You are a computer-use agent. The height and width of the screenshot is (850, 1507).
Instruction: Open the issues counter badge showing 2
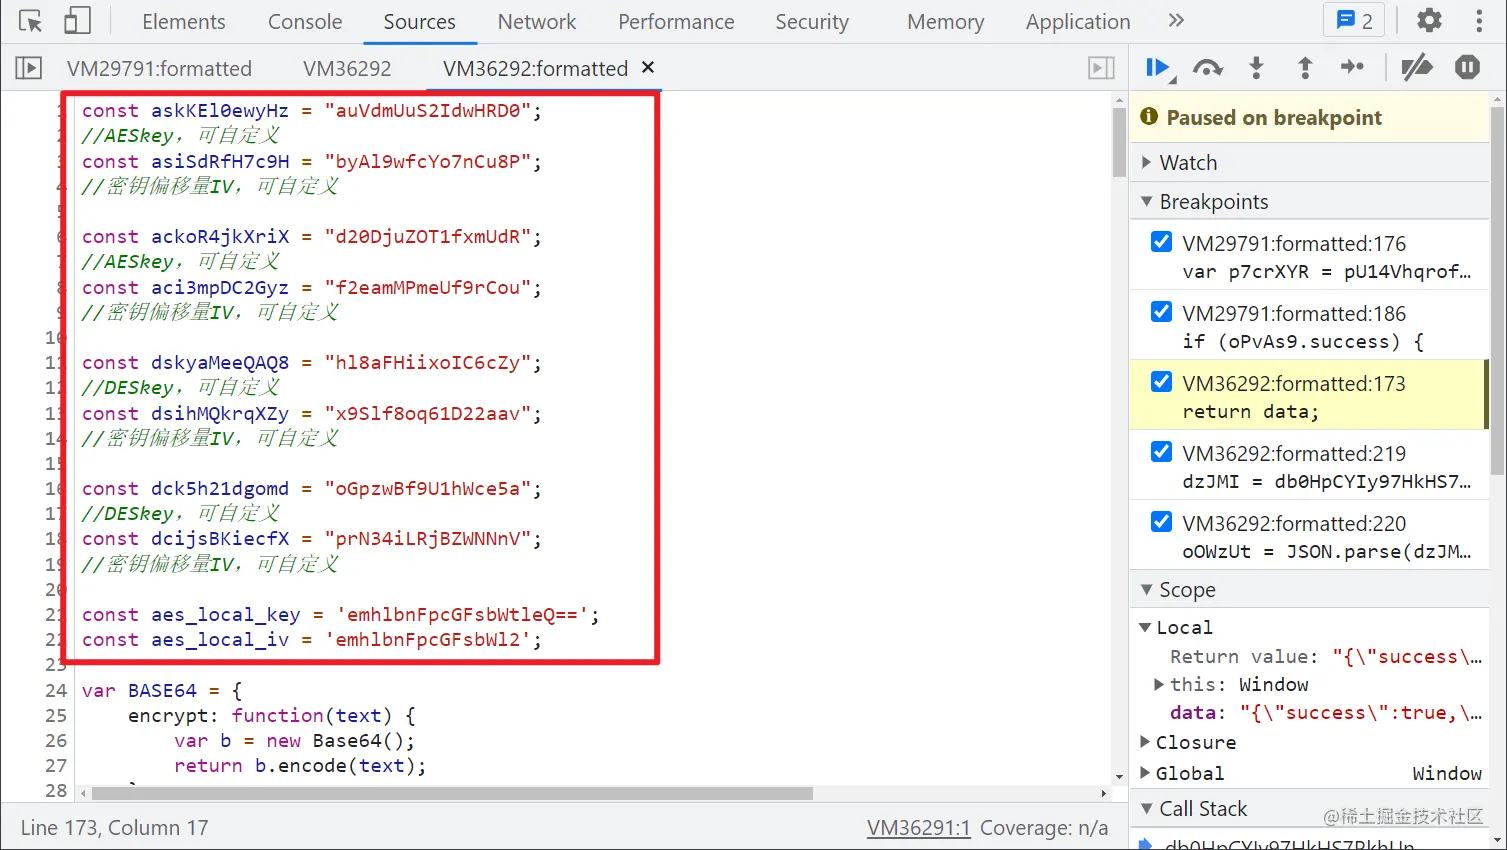pyautogui.click(x=1354, y=21)
